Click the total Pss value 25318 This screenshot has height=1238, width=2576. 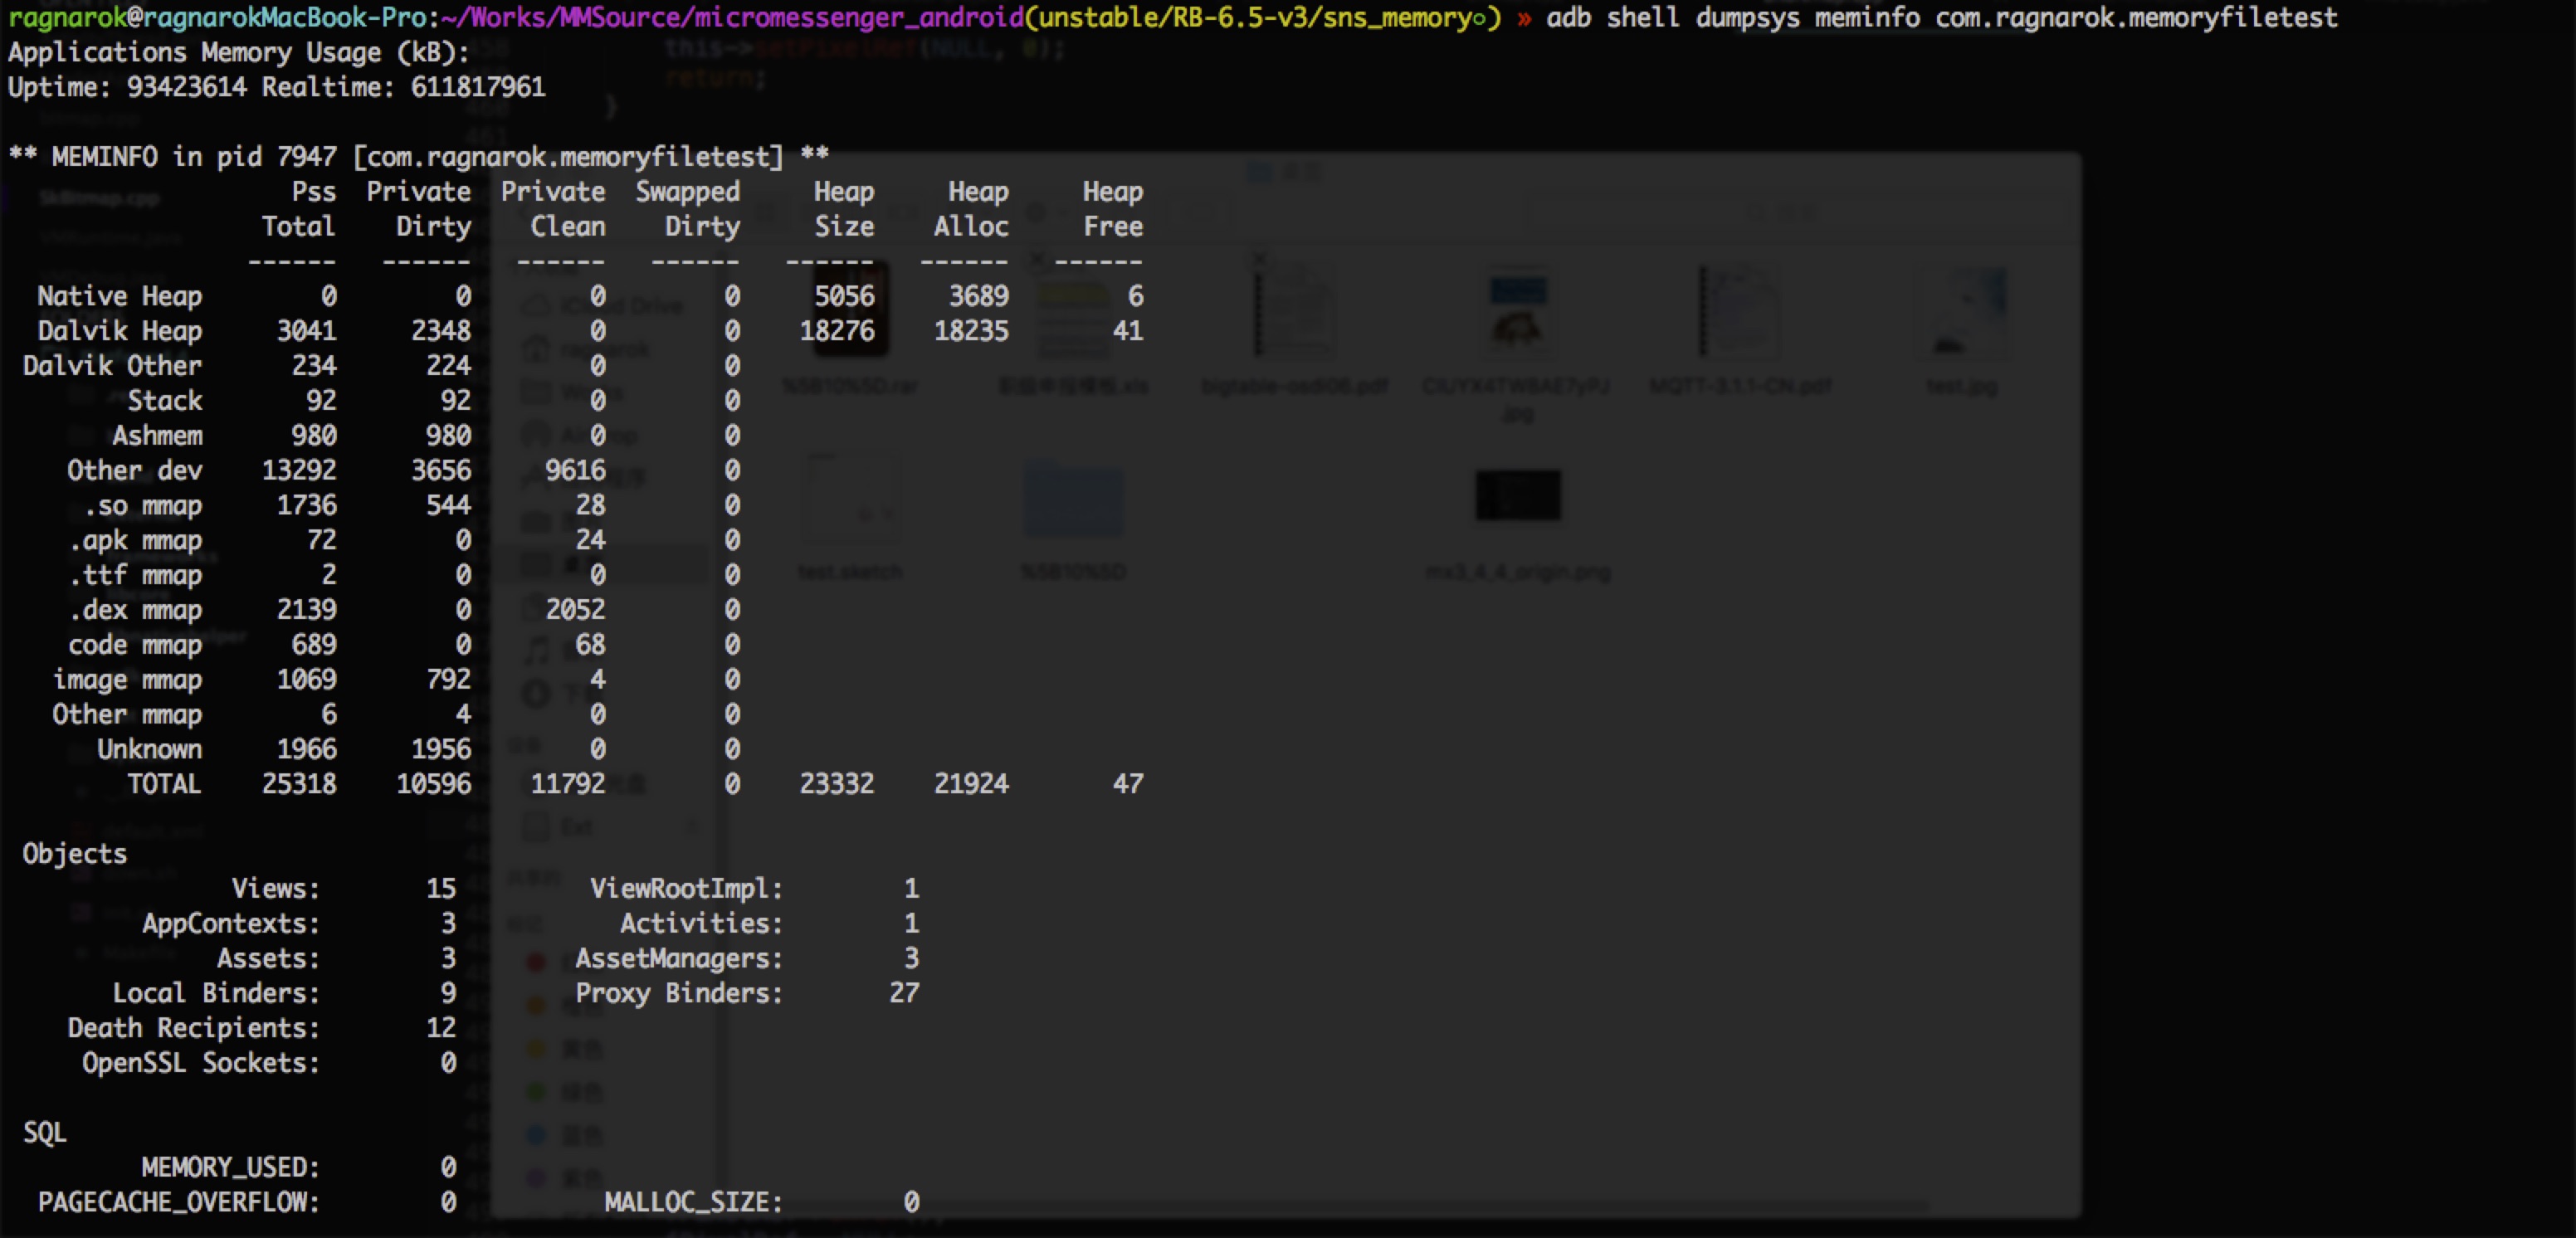coord(299,784)
